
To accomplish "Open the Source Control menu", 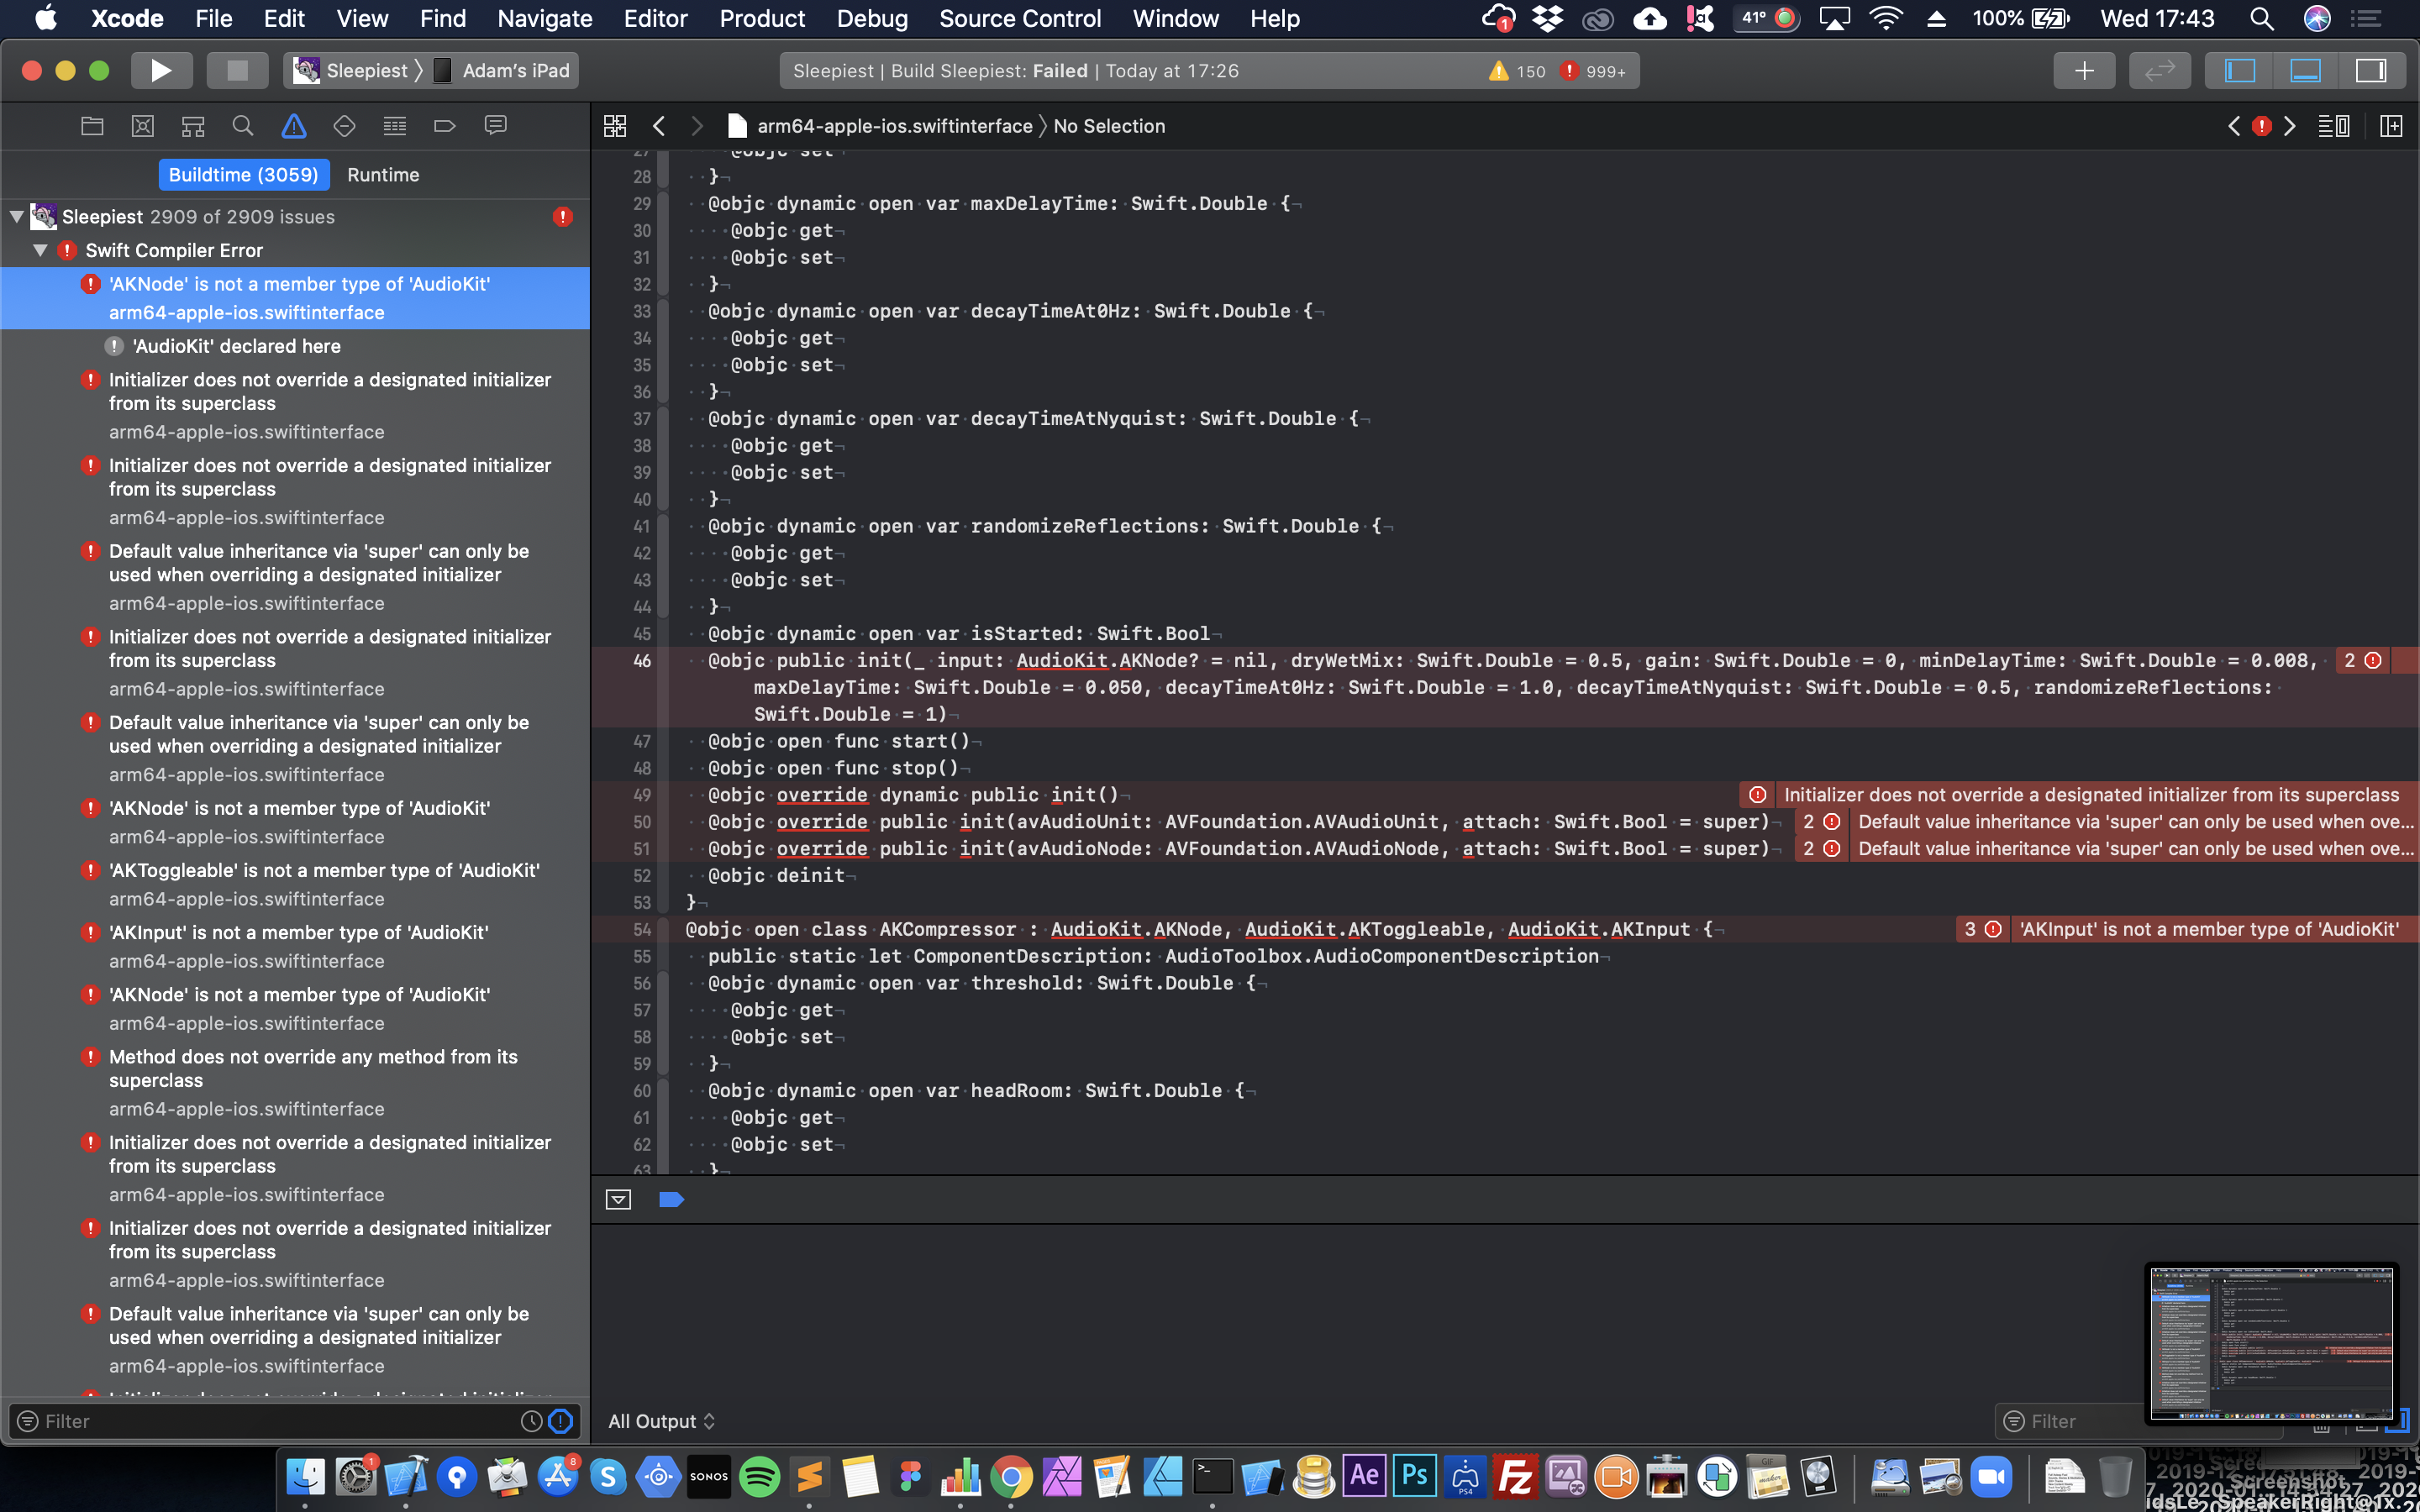I will coord(1020,18).
